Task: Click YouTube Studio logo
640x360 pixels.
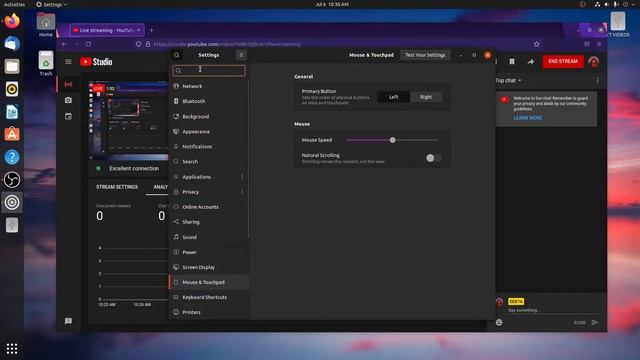Action: click(96, 62)
